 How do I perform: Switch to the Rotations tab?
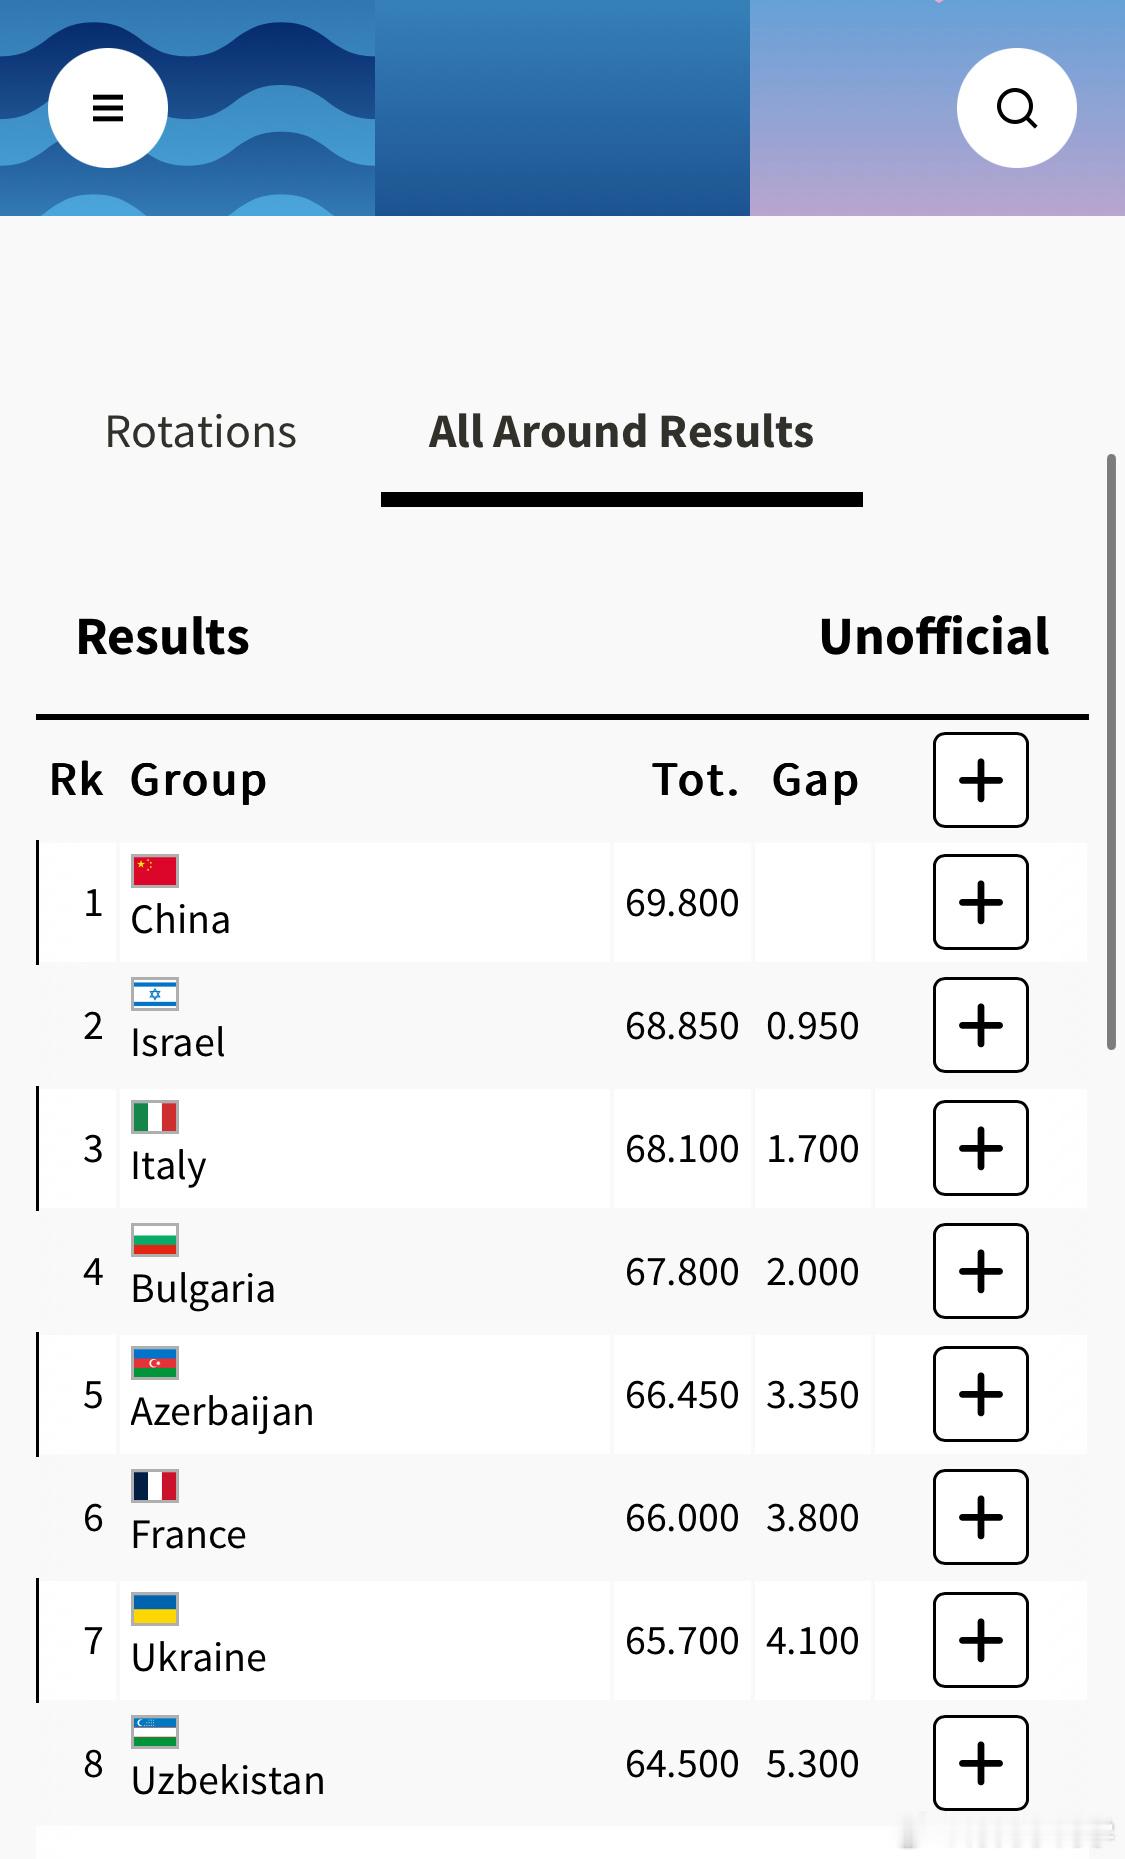(201, 432)
